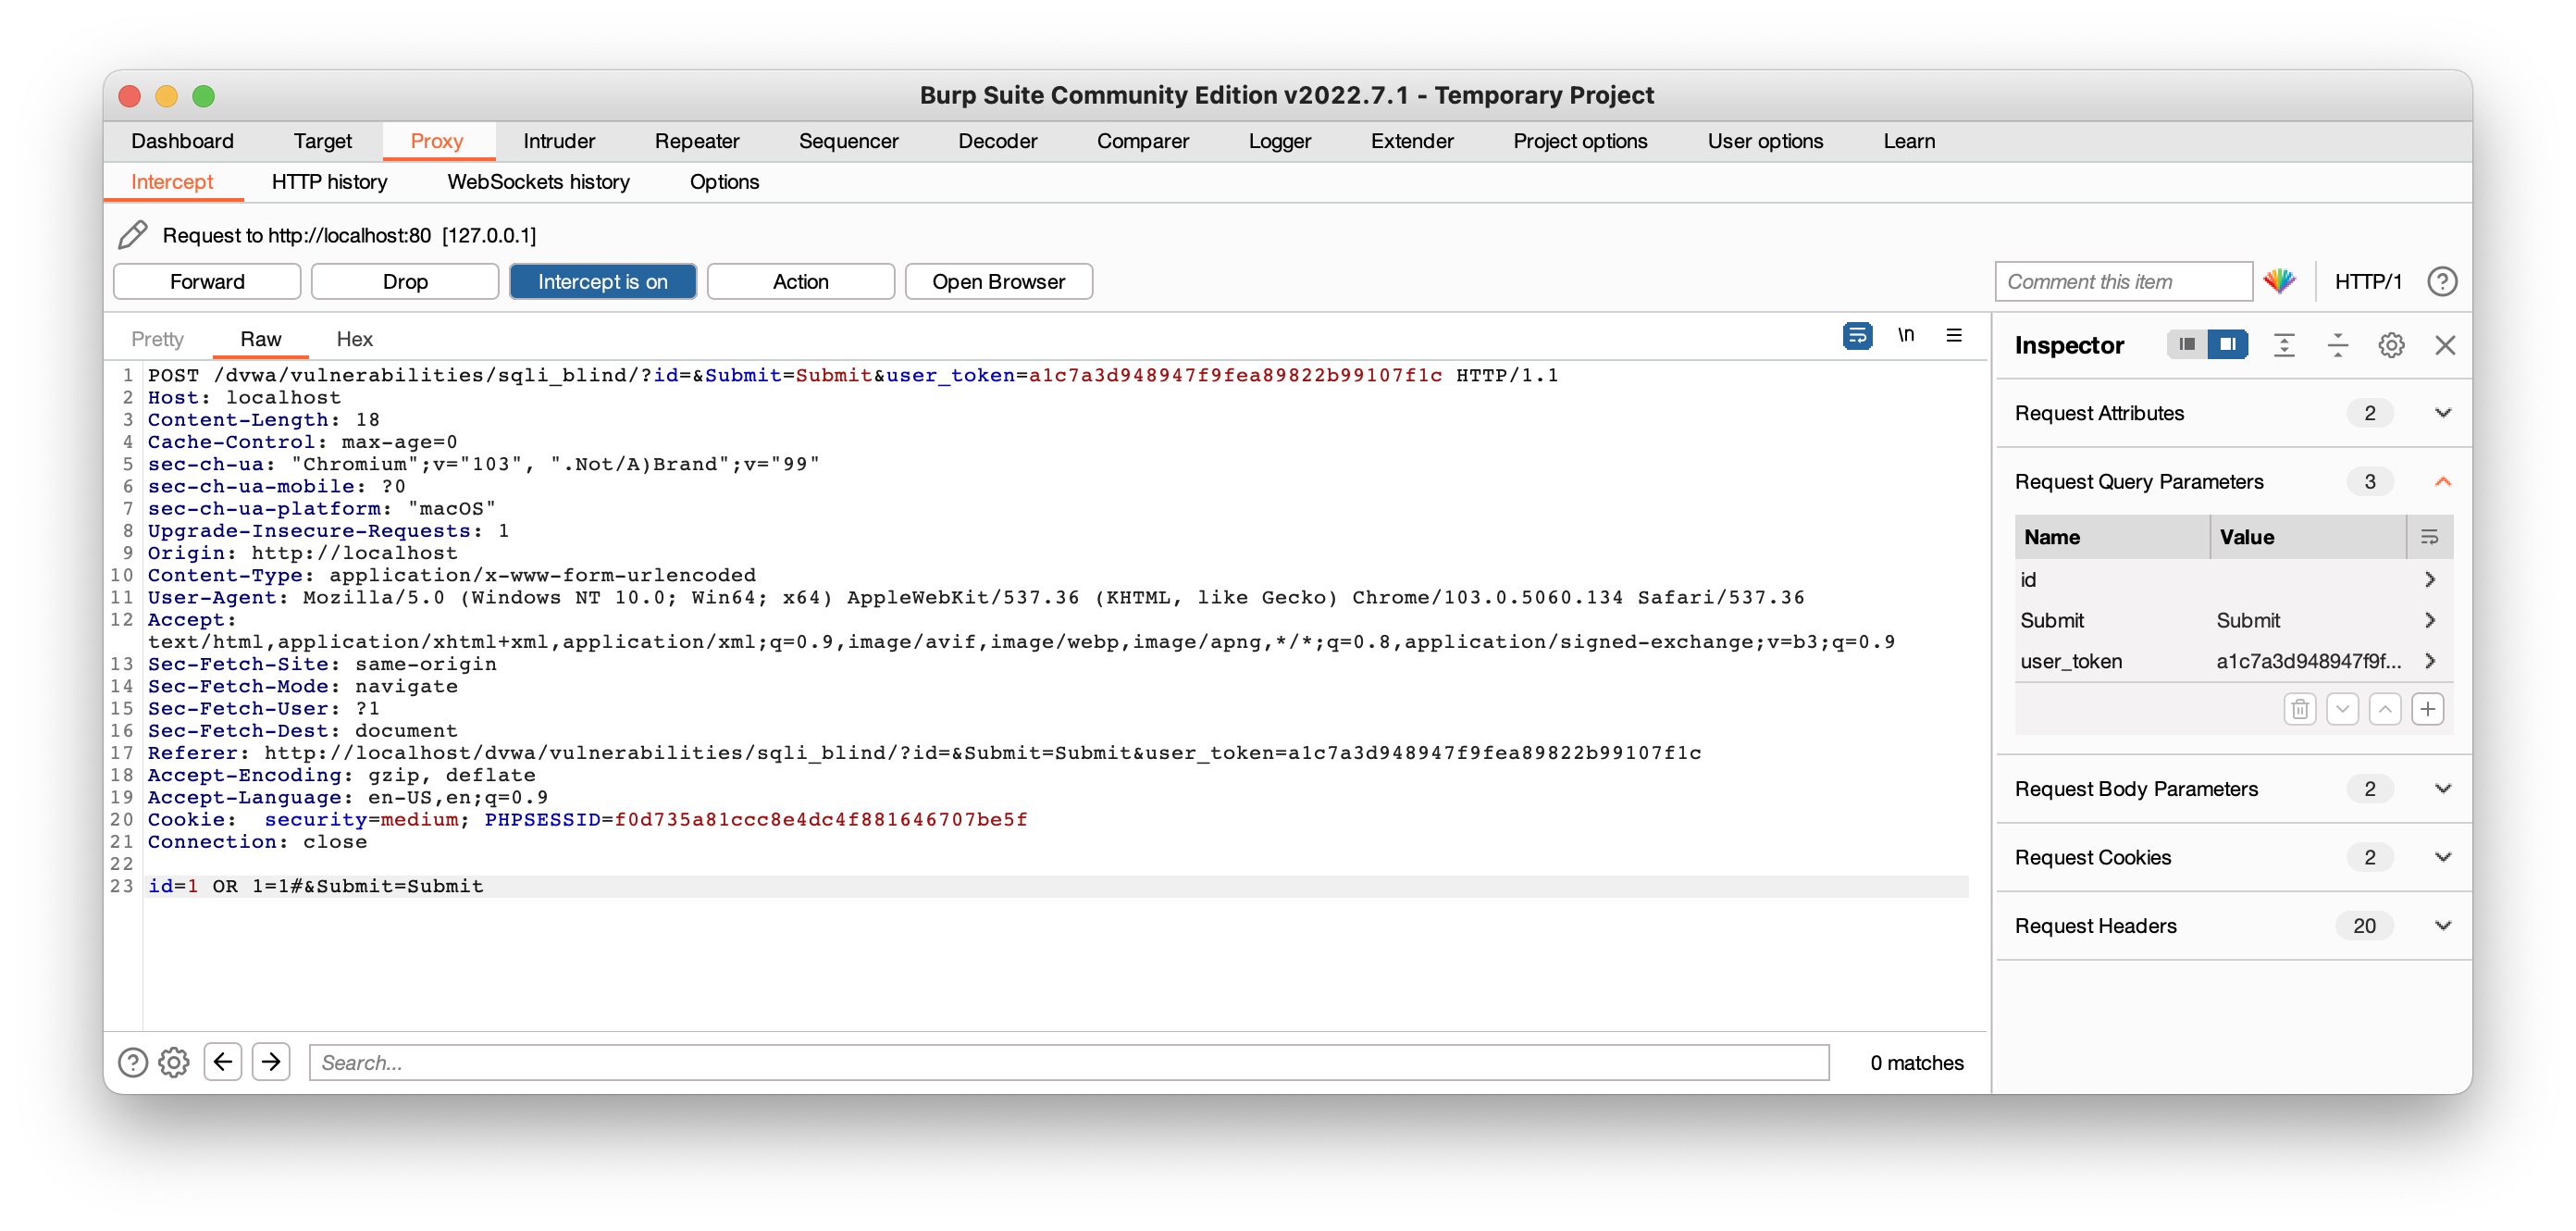The image size is (2576, 1231).
Task: Click the move parameter up icon
Action: pyautogui.click(x=2385, y=709)
